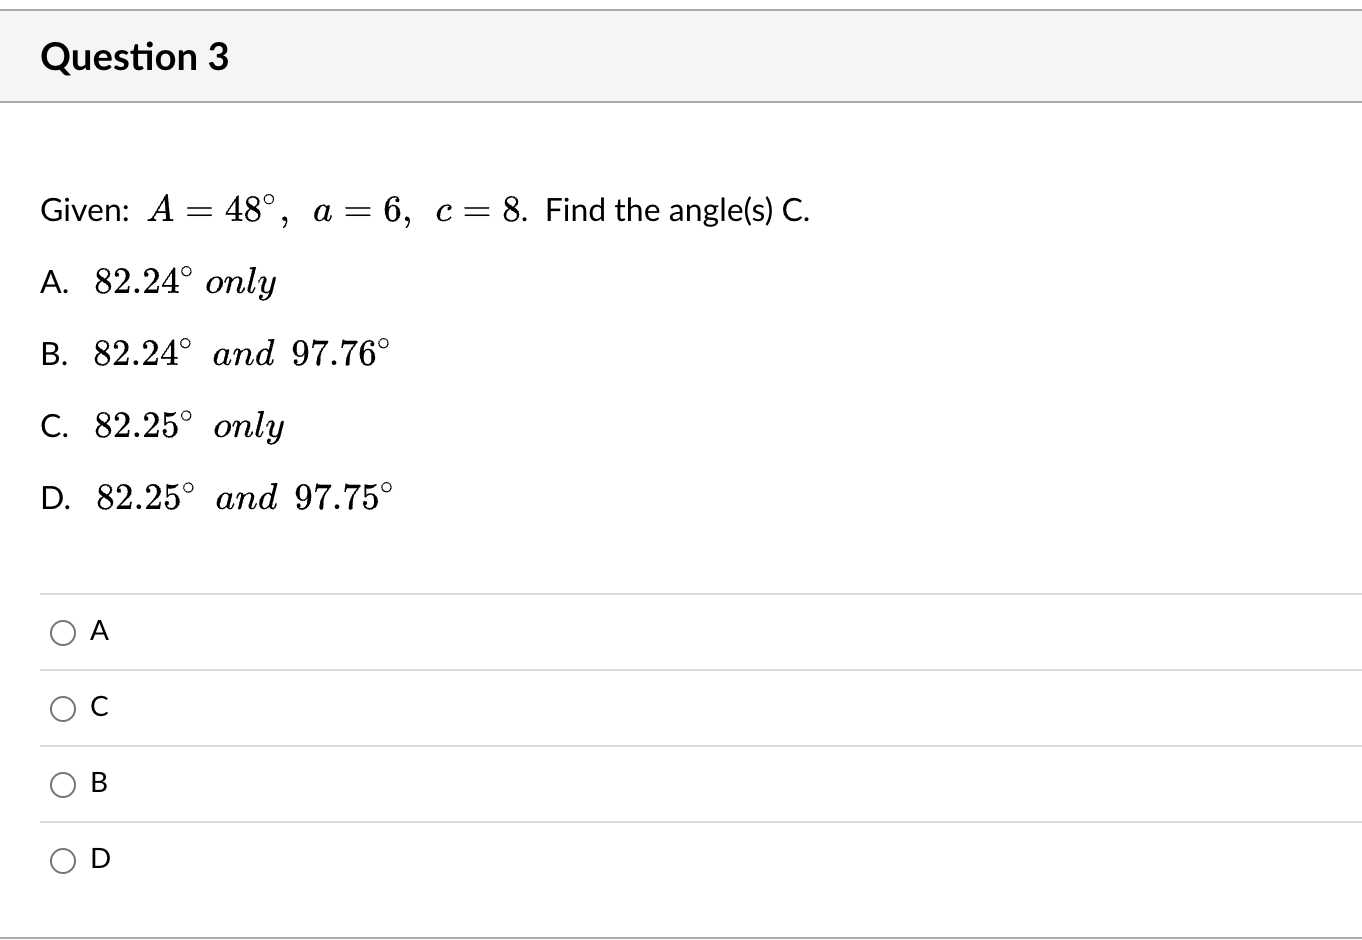Viewport: 1362px width, 940px height.
Task: Click the choice text '82.24° and 97.76°'
Action: click(x=240, y=353)
